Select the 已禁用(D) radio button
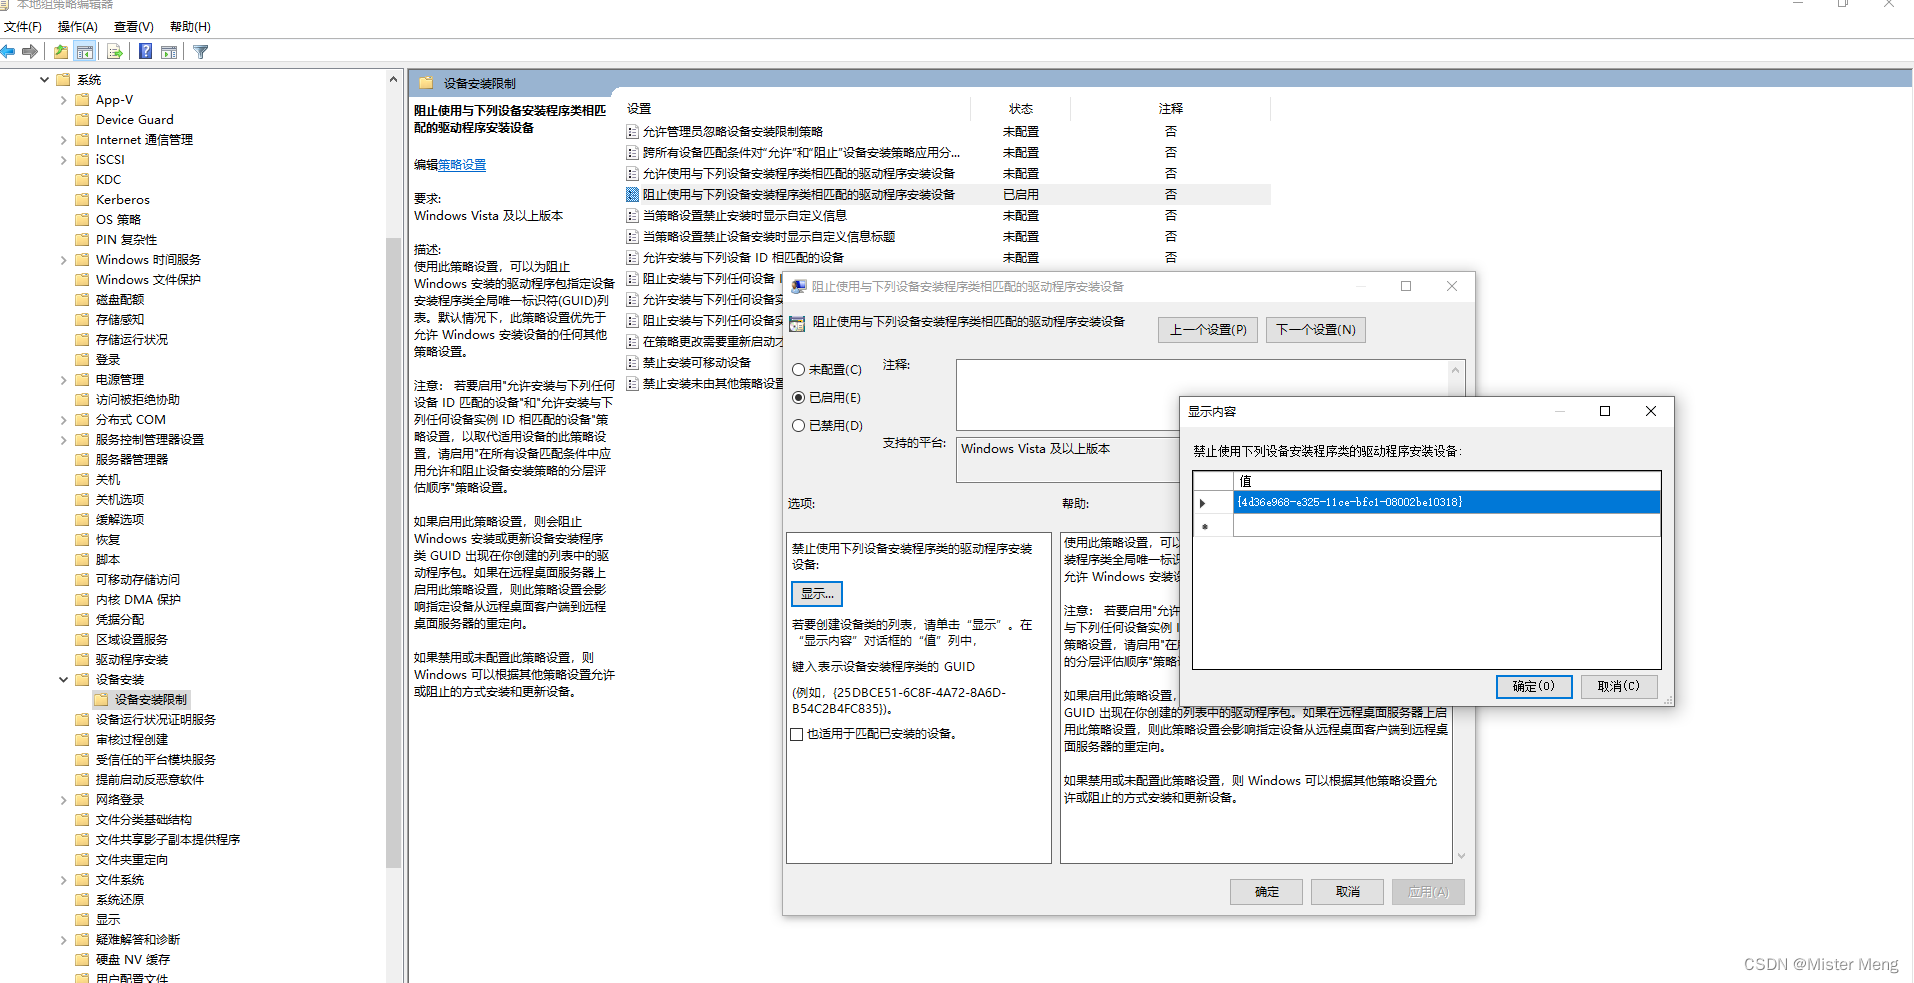Viewport: 1914px width, 983px height. 798,426
